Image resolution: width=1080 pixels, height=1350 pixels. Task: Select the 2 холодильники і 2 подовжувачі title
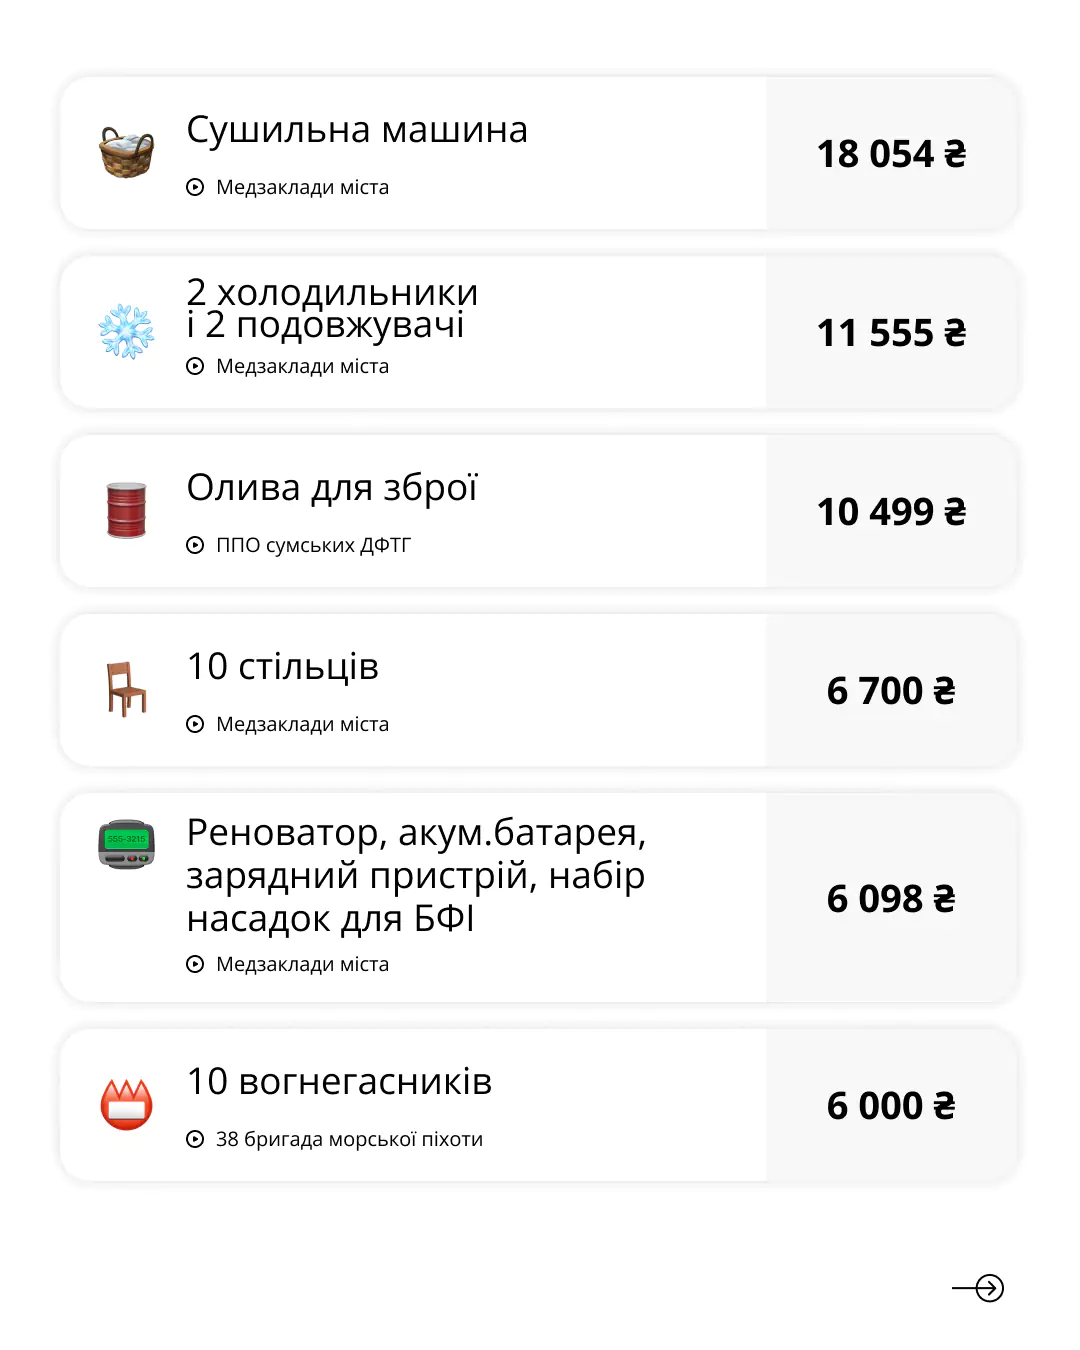click(x=332, y=308)
